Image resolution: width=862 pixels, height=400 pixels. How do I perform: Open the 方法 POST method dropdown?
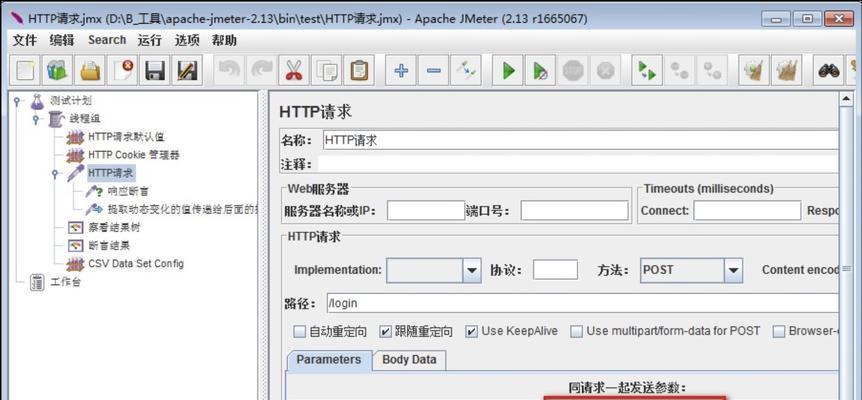(733, 270)
